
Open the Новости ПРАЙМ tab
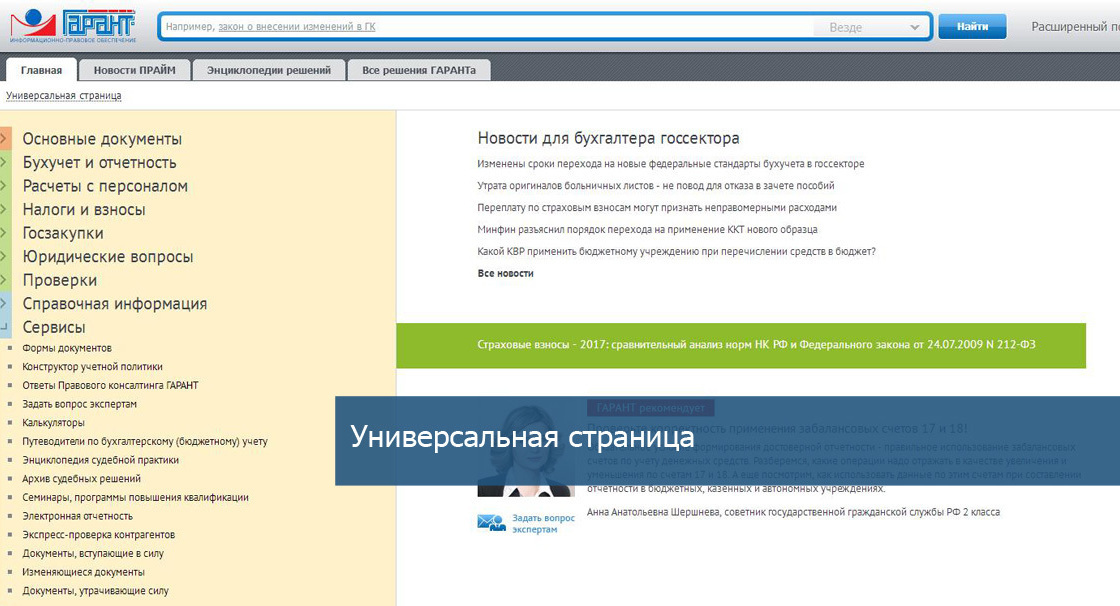[x=134, y=70]
